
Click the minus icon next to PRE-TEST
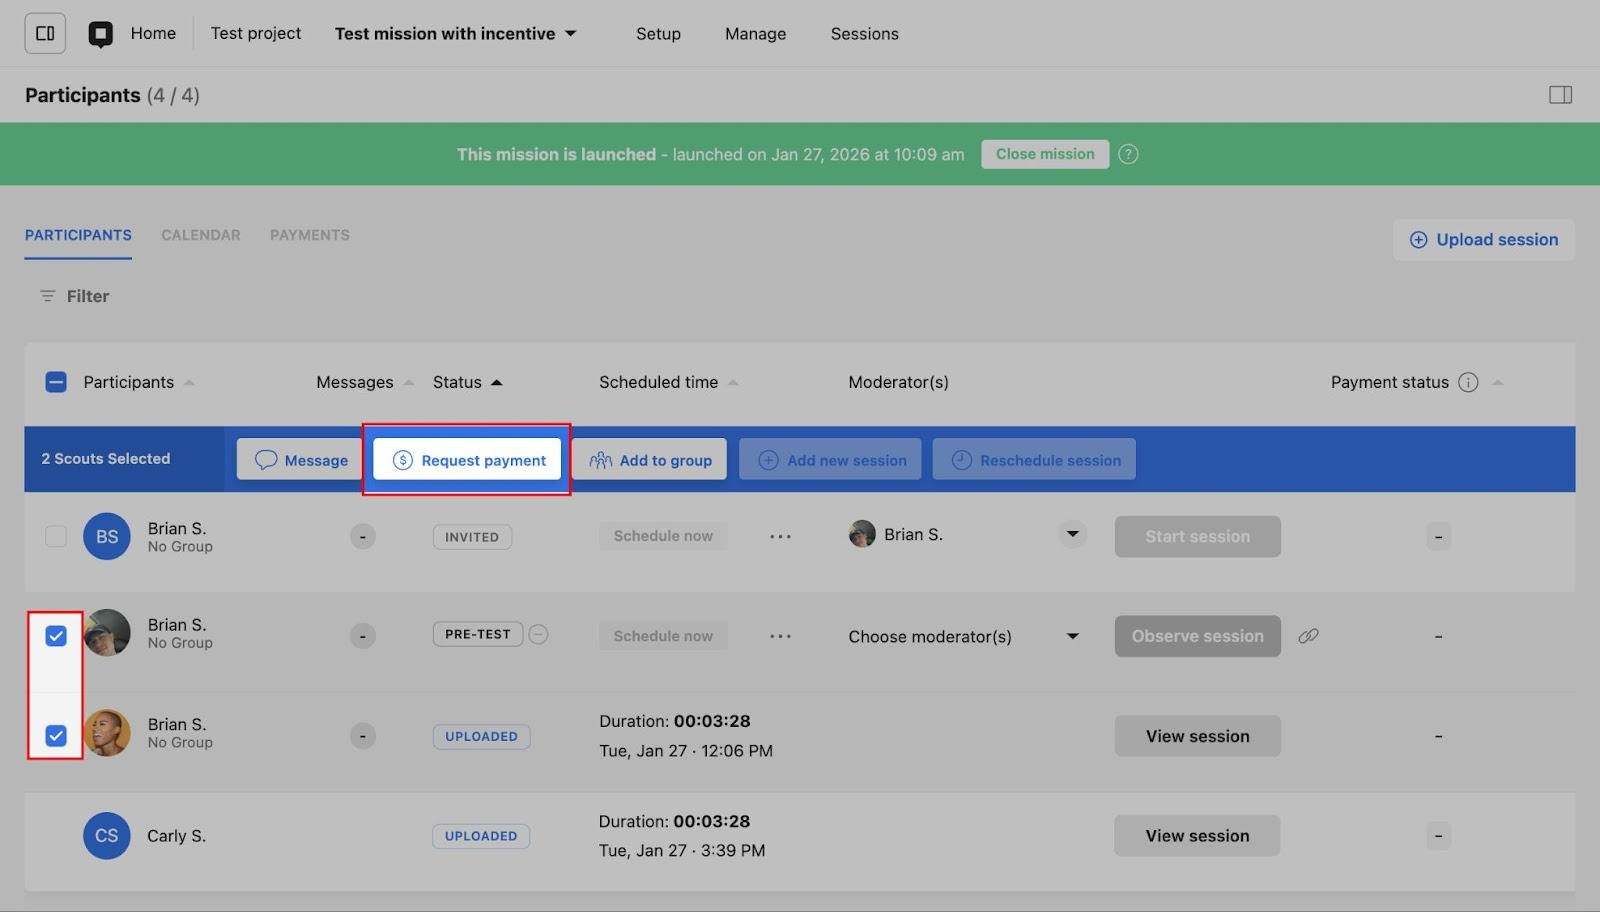point(538,634)
